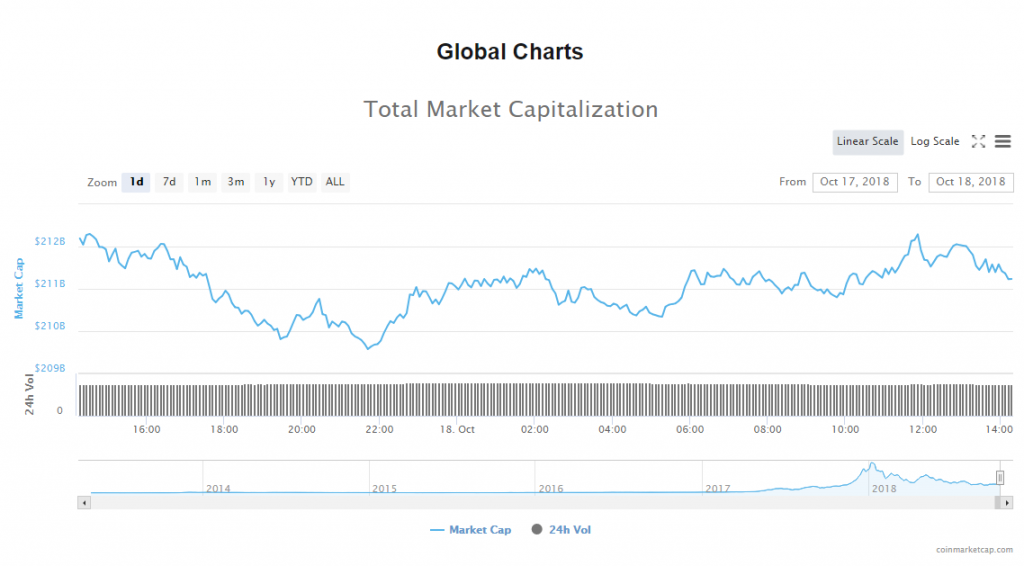The height and width of the screenshot is (566, 1024).
Task: Click the navigator right scroll arrow
Action: point(1007,502)
